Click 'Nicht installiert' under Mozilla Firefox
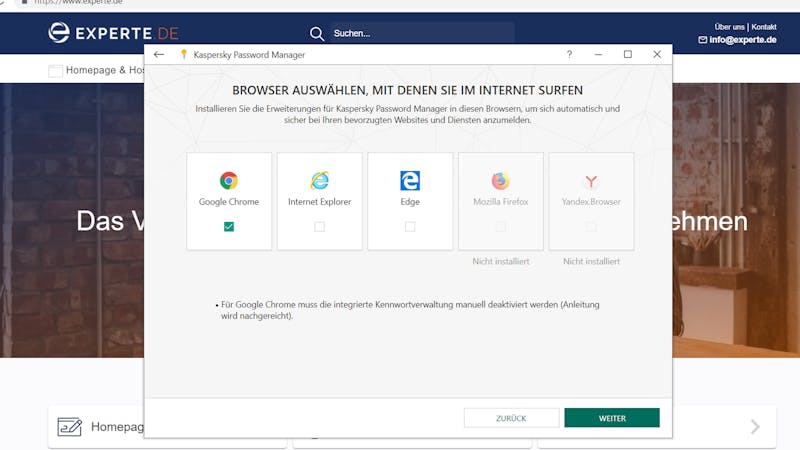 (501, 261)
